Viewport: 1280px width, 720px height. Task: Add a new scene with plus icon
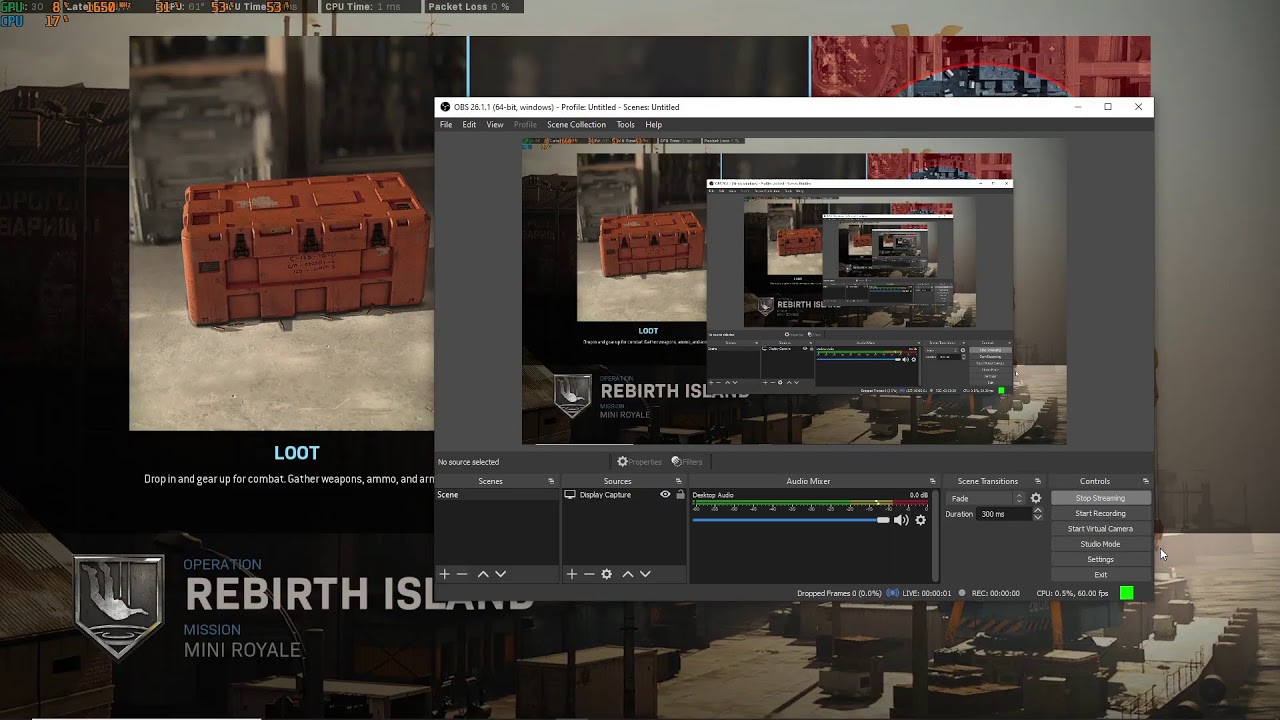(x=445, y=574)
